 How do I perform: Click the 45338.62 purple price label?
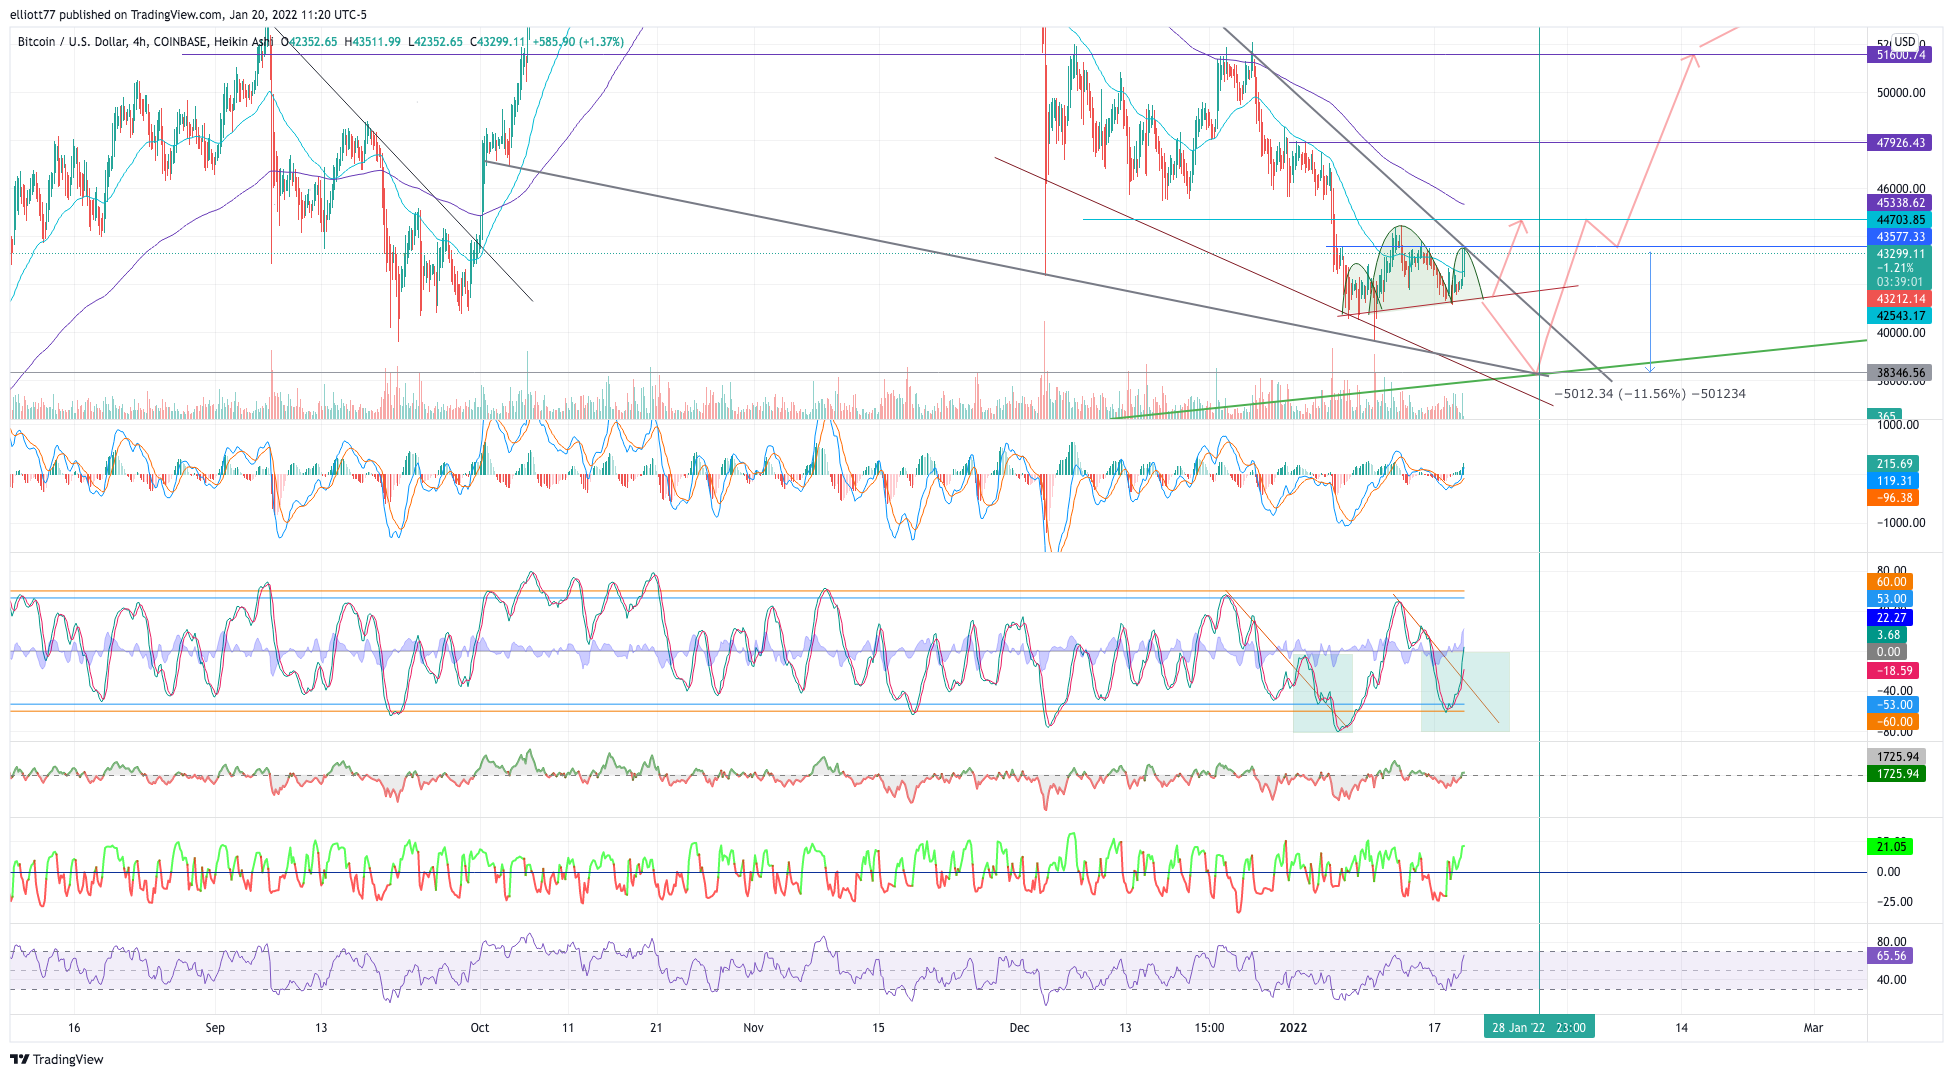coord(1899,203)
